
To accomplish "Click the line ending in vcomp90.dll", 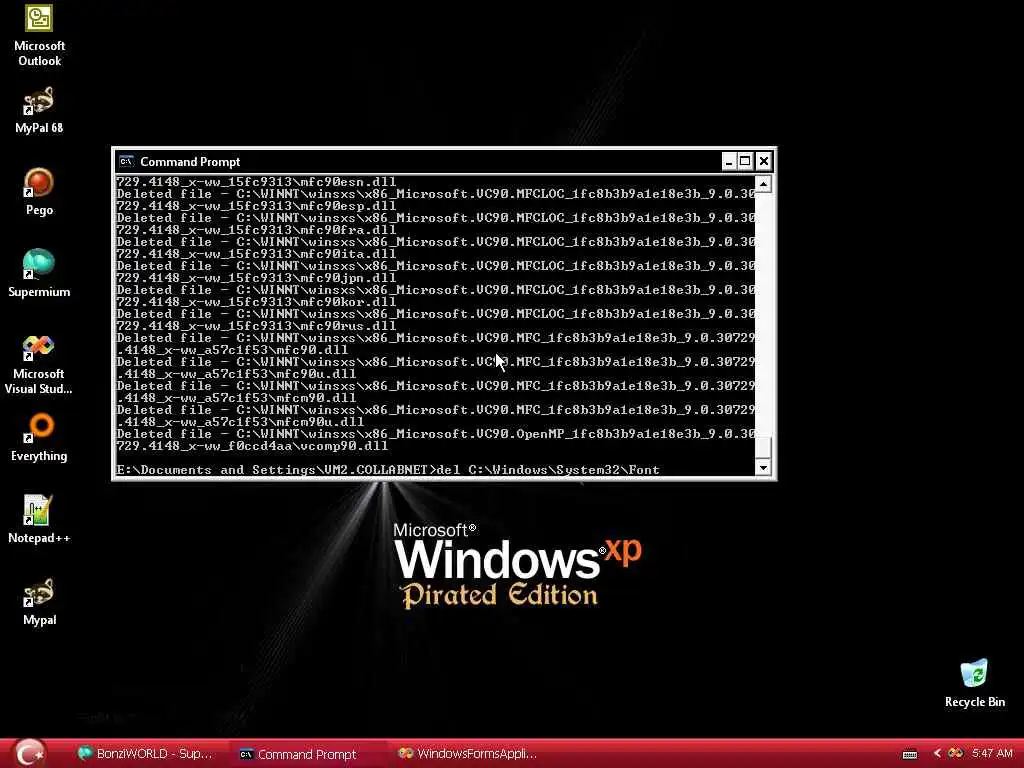I will point(252,446).
